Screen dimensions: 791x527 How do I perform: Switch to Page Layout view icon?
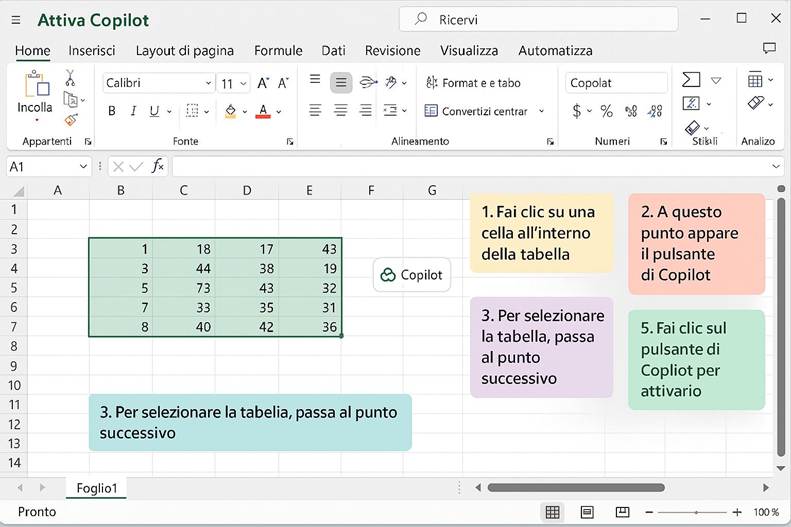point(587,512)
